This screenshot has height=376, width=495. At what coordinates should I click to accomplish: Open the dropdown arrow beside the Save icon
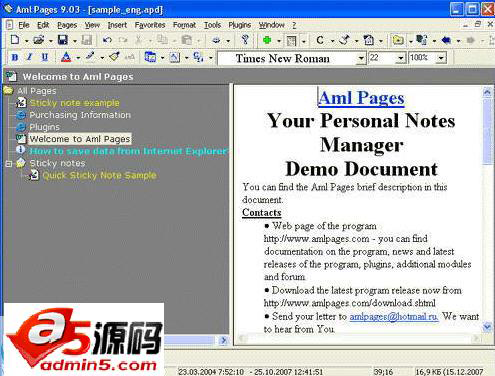[75, 41]
